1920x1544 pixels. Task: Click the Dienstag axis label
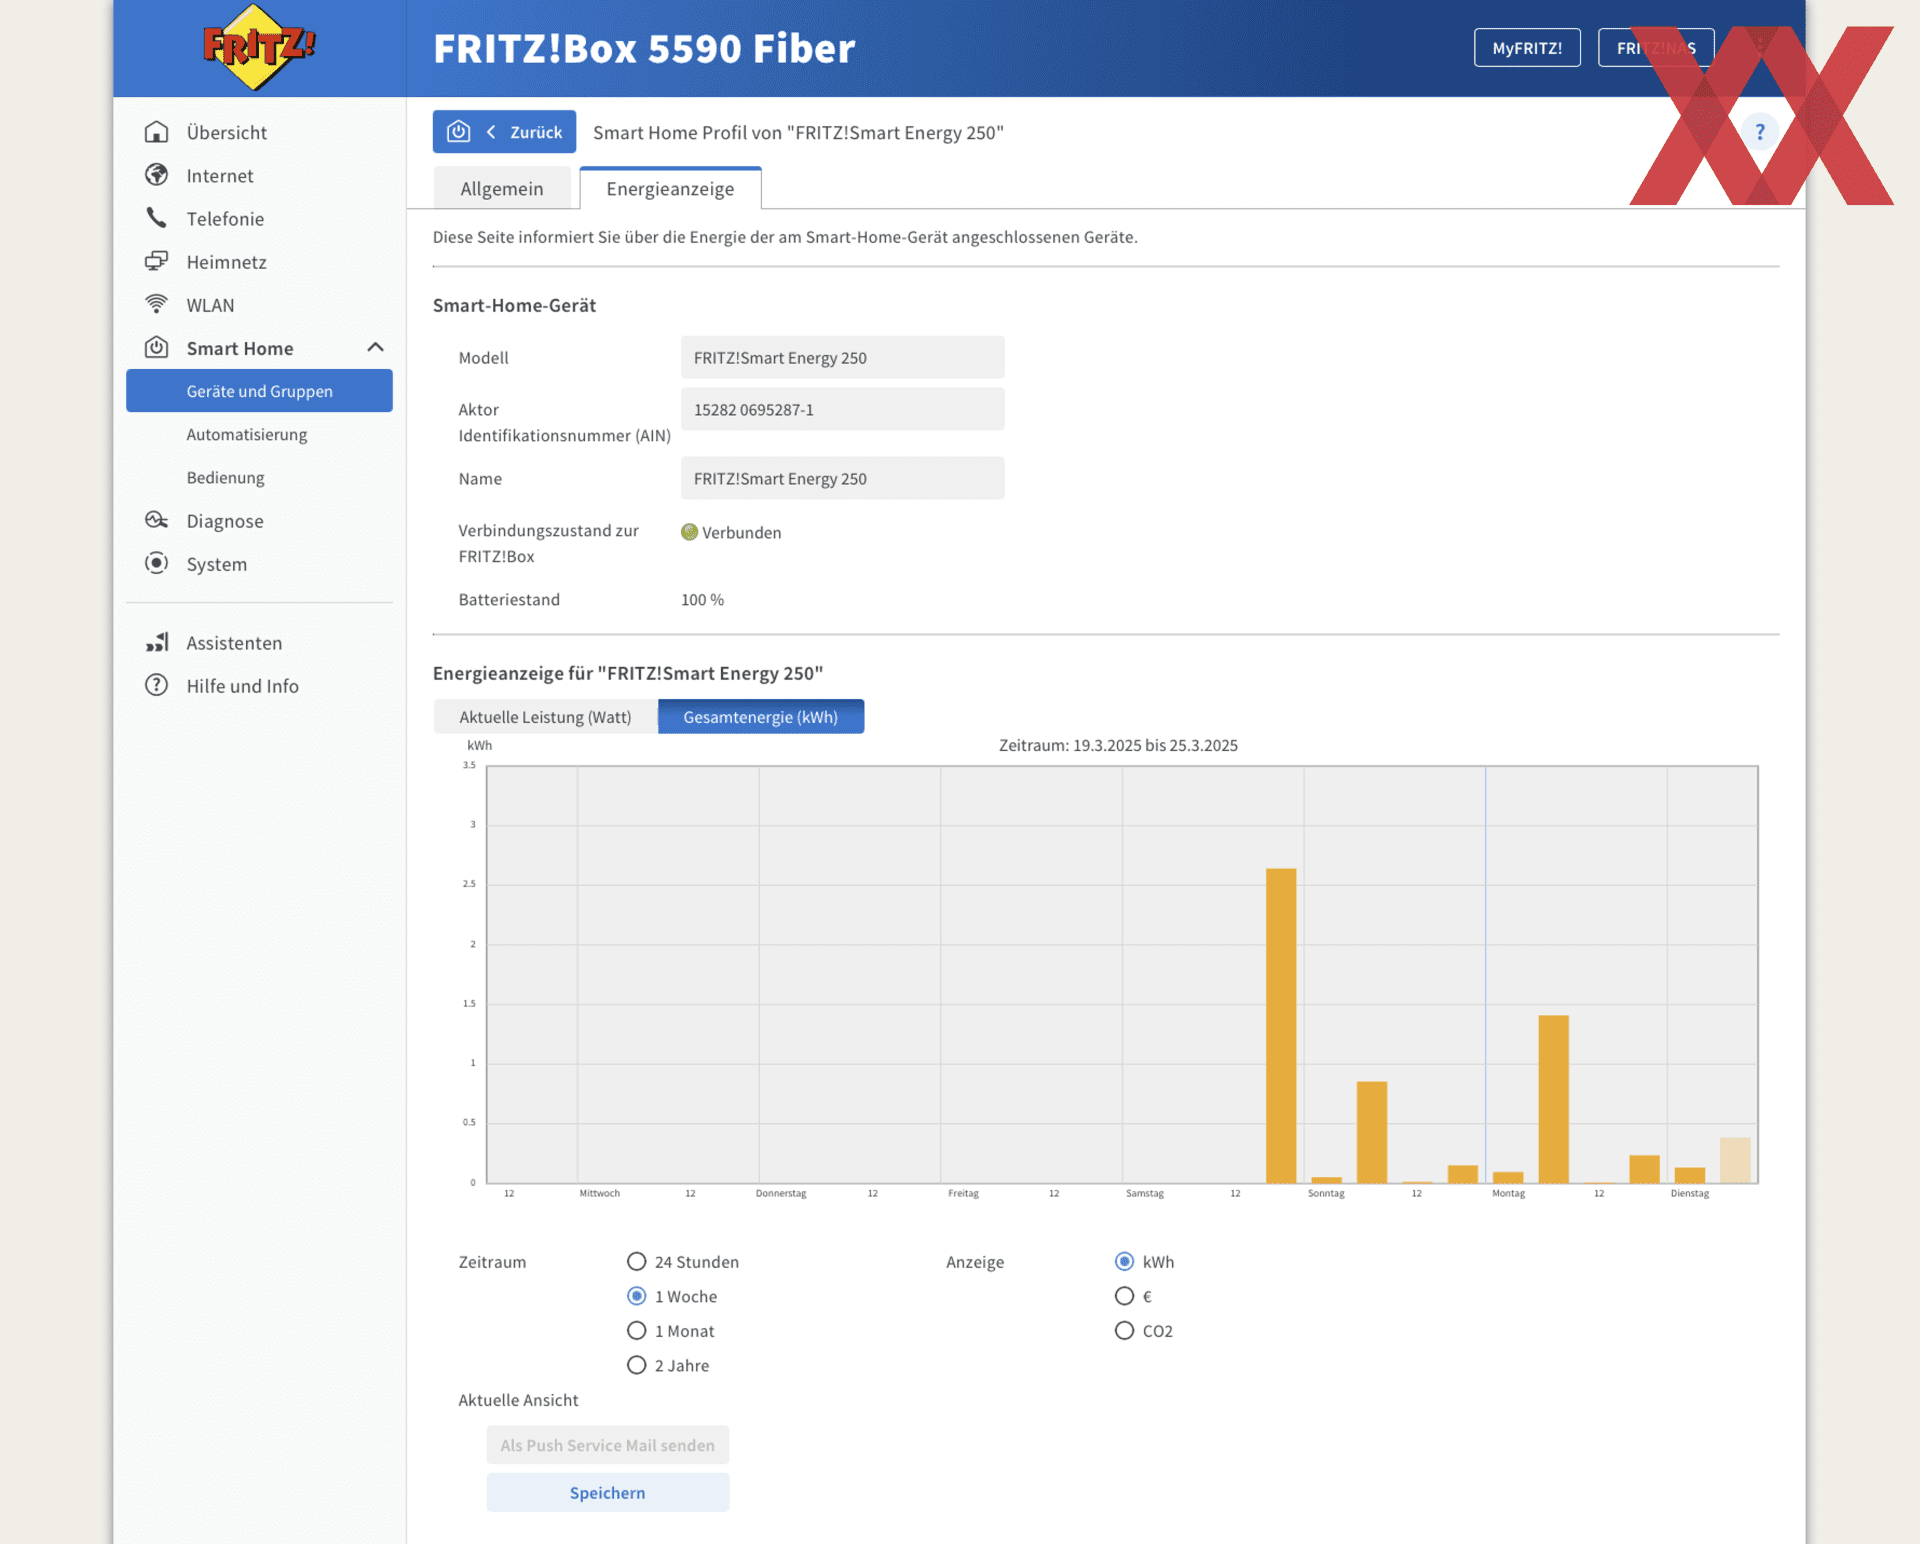point(1689,1193)
